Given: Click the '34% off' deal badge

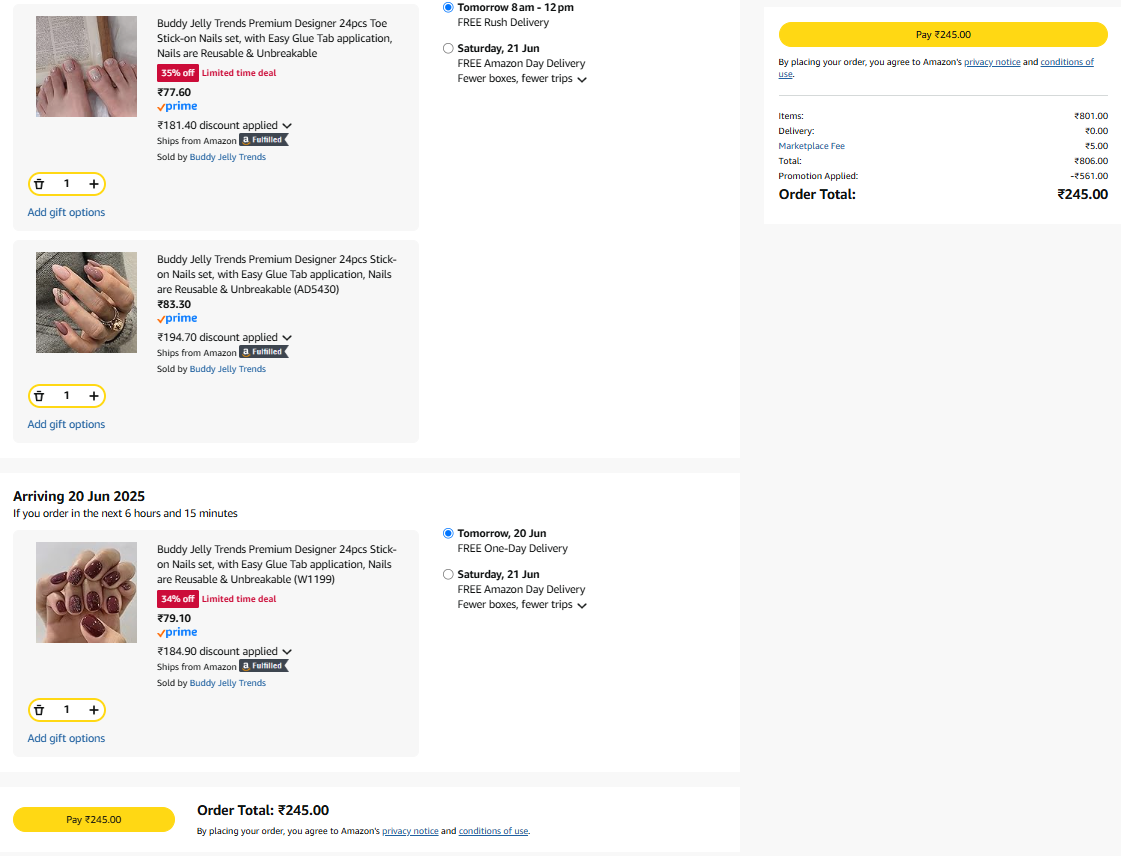Looking at the screenshot, I should (x=178, y=599).
